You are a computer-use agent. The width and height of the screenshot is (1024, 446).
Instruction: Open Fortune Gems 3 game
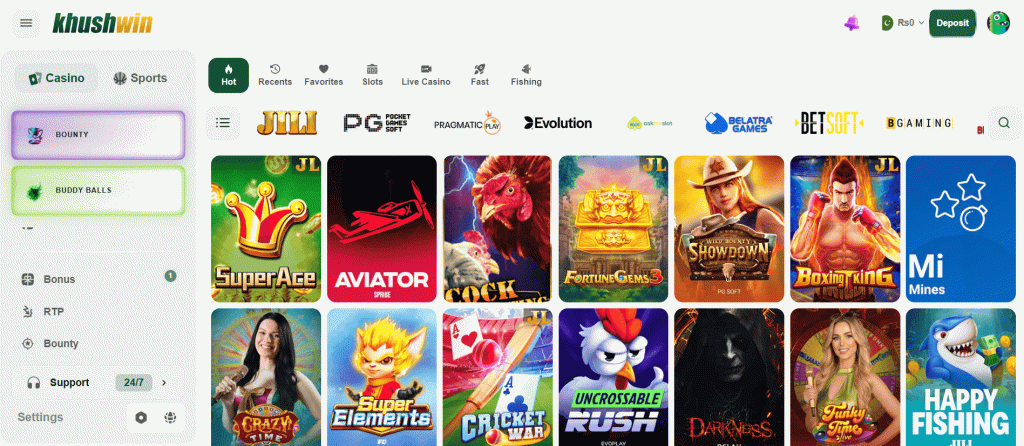(x=613, y=229)
